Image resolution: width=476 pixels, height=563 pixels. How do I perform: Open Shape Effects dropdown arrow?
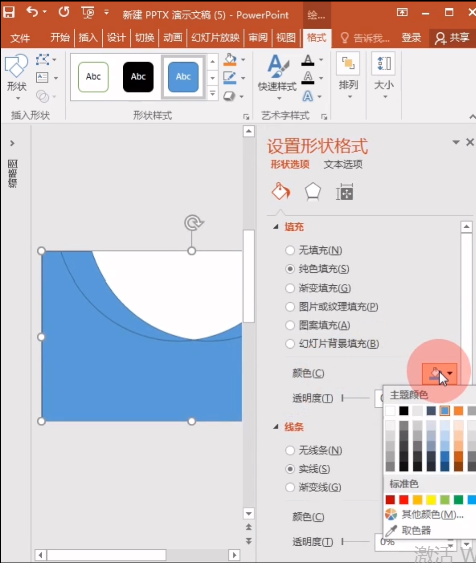point(242,96)
